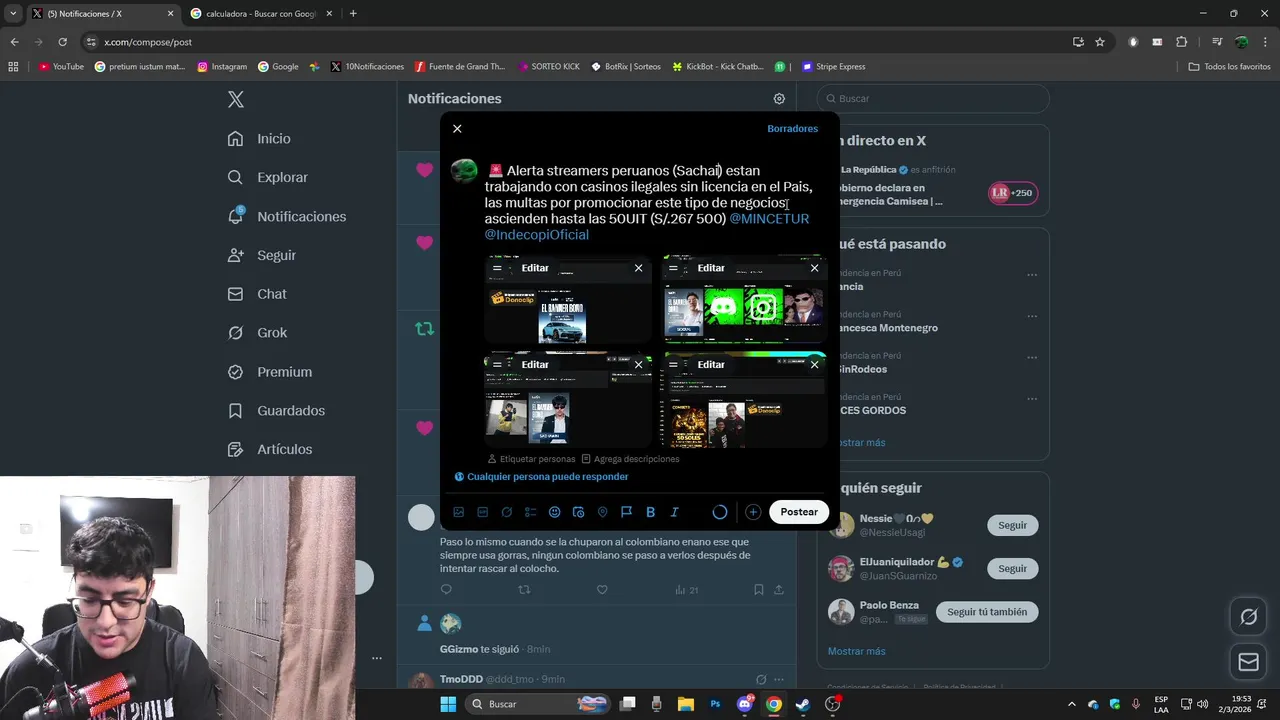Open Artículos in sidebar
The image size is (1280, 720).
(x=269, y=450)
